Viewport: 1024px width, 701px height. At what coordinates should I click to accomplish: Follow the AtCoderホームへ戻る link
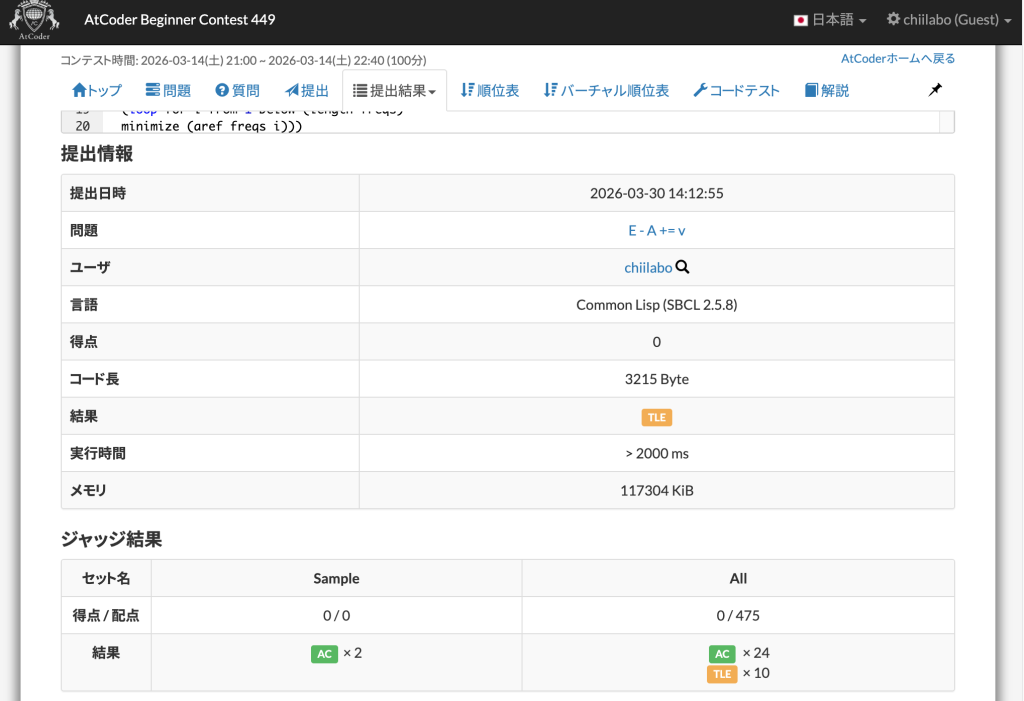898,59
